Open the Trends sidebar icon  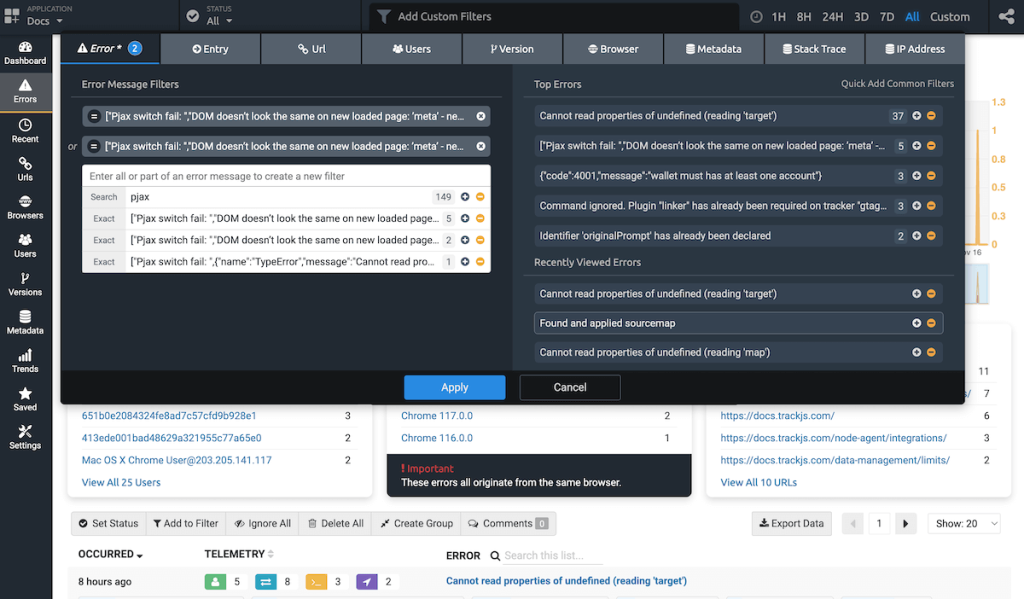pyautogui.click(x=25, y=360)
